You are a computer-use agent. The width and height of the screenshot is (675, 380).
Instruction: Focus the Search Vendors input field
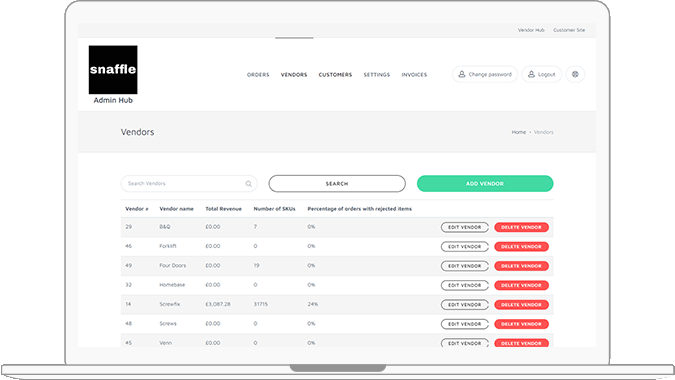(189, 184)
